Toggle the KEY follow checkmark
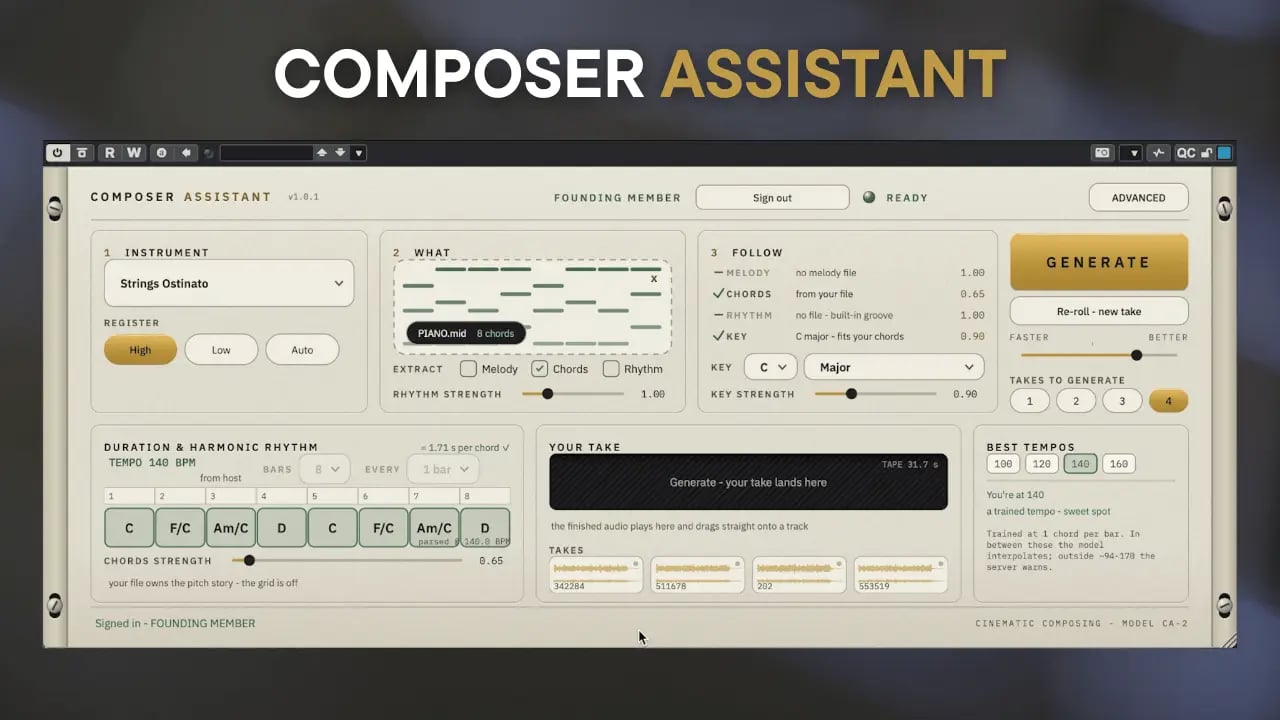The height and width of the screenshot is (720, 1280). point(719,336)
